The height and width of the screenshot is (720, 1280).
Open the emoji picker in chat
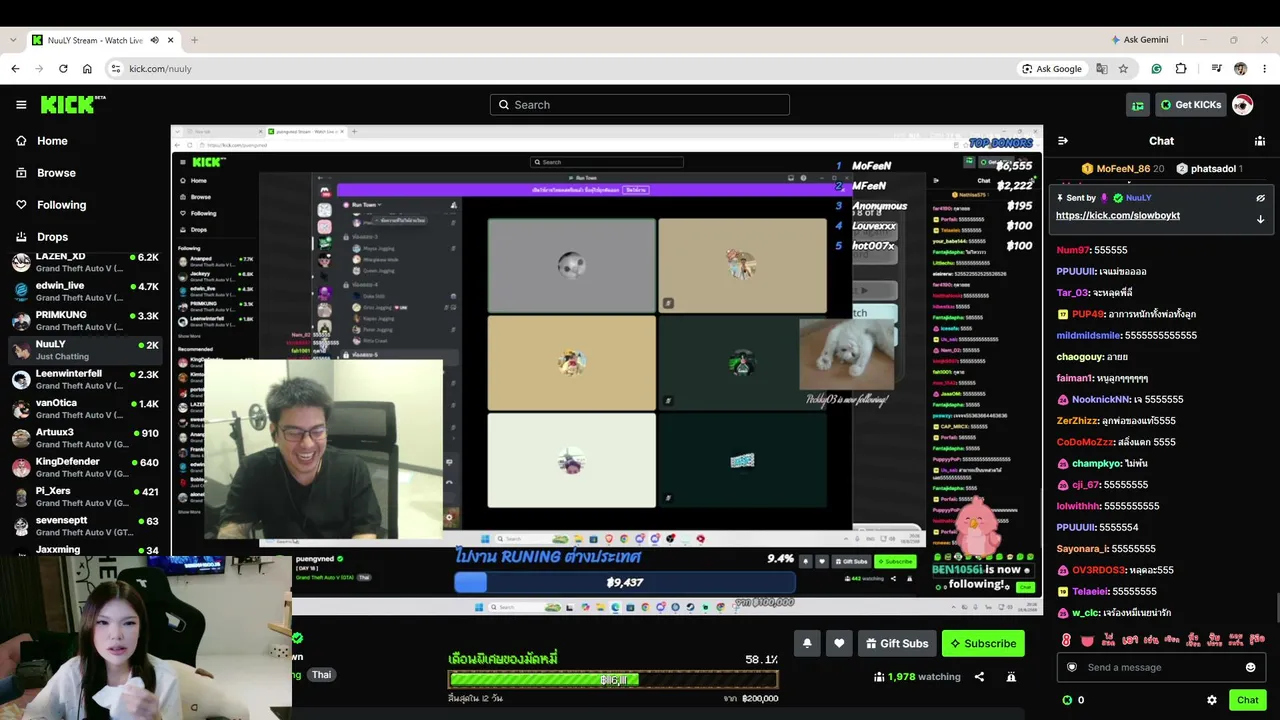point(1250,667)
